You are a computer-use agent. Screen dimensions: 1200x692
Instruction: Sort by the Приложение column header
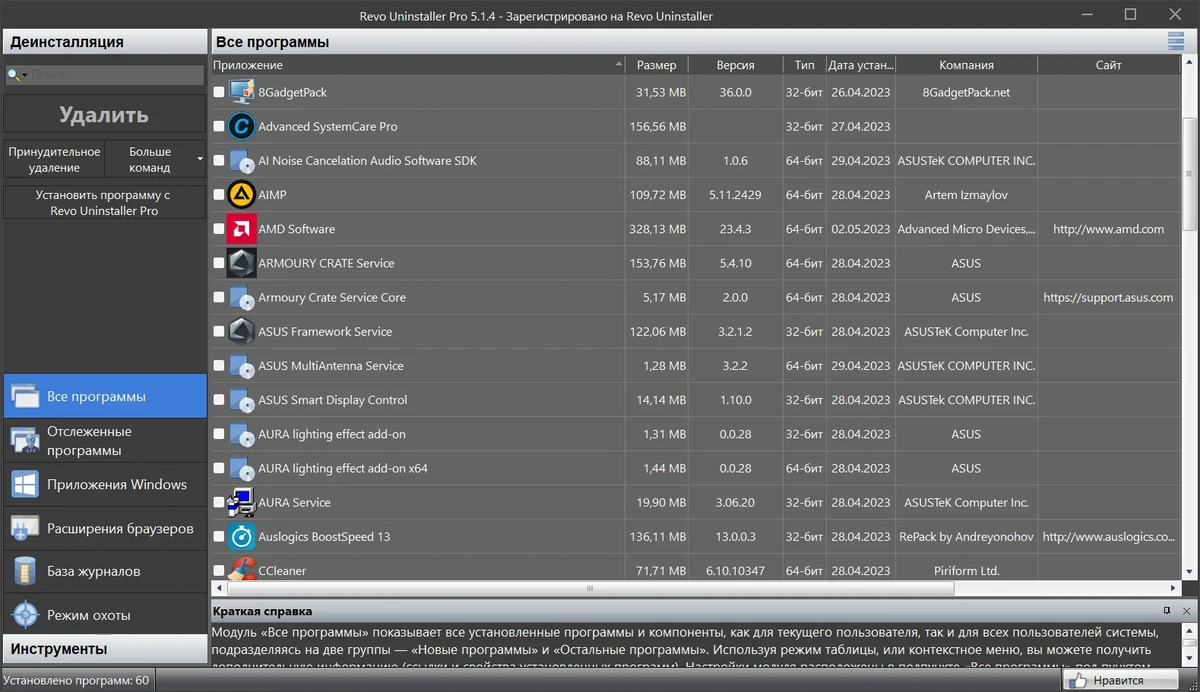click(419, 65)
